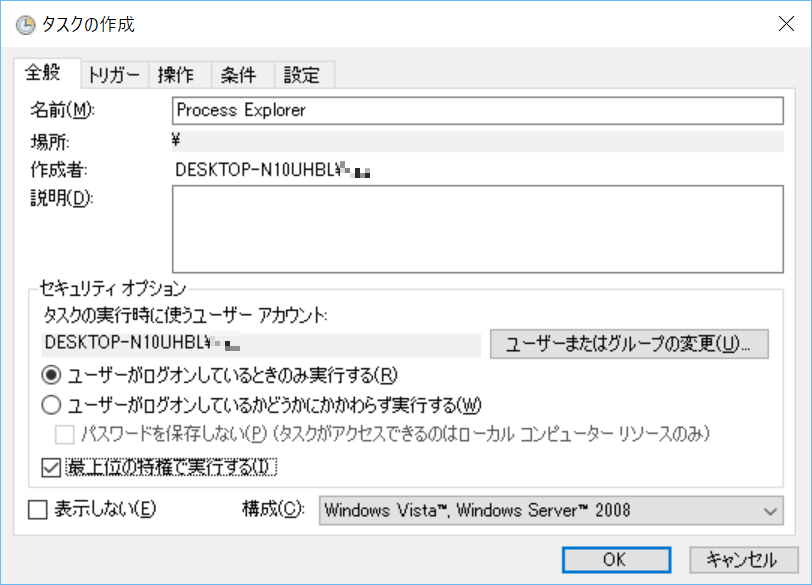Check the 表示しない checkbox

37,510
